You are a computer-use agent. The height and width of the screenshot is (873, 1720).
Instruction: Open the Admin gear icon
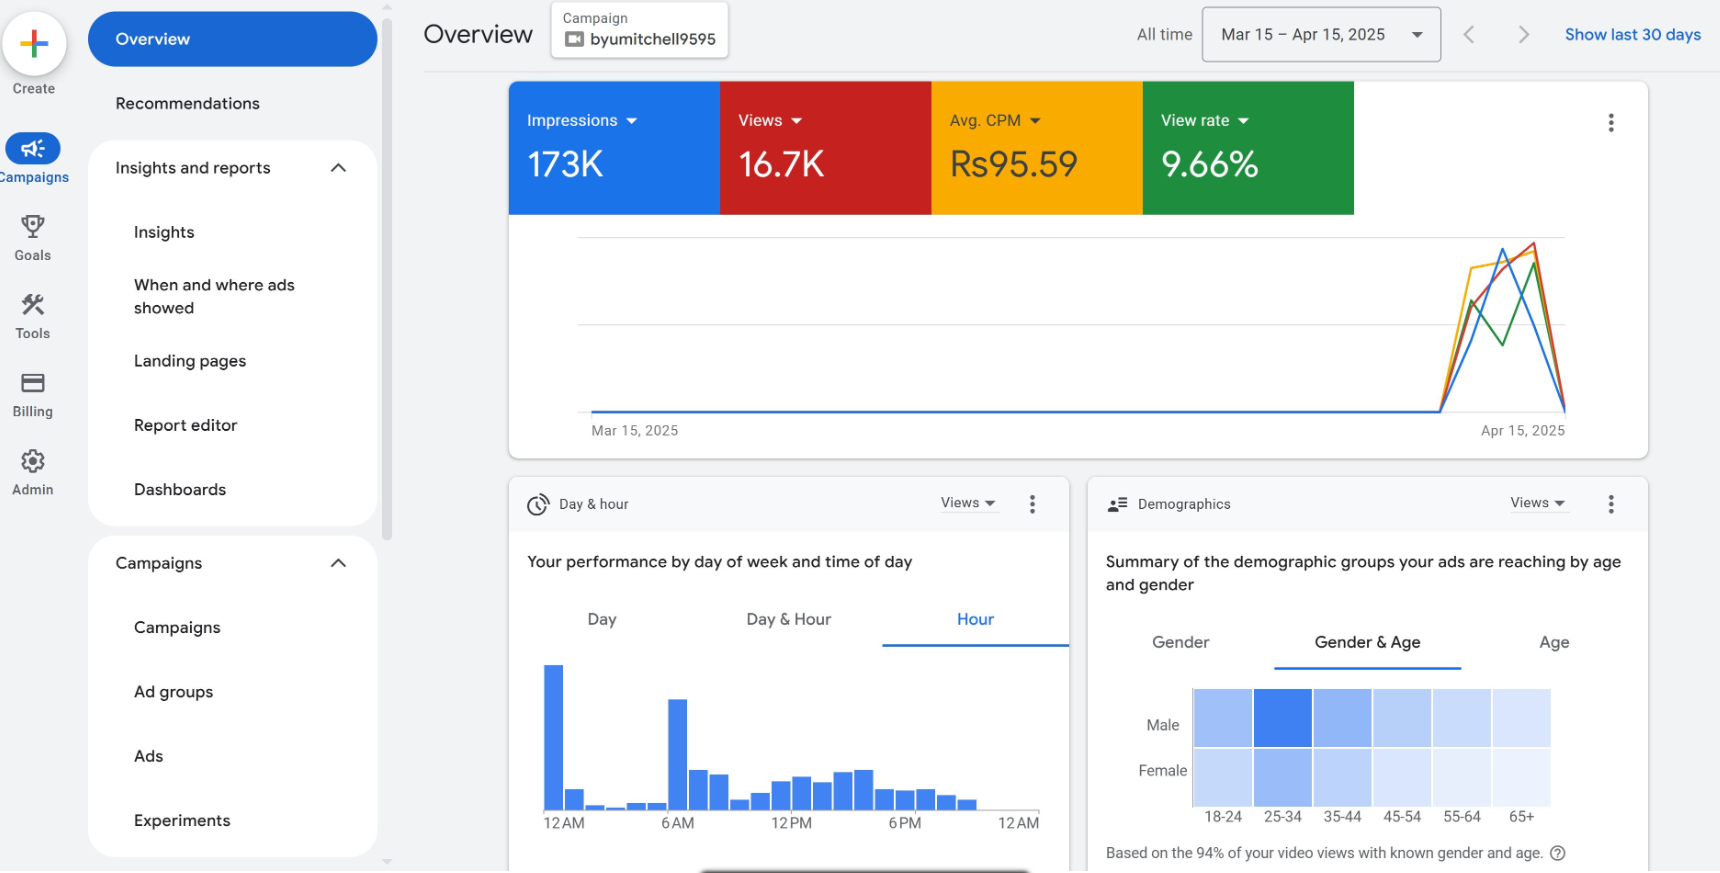click(33, 461)
